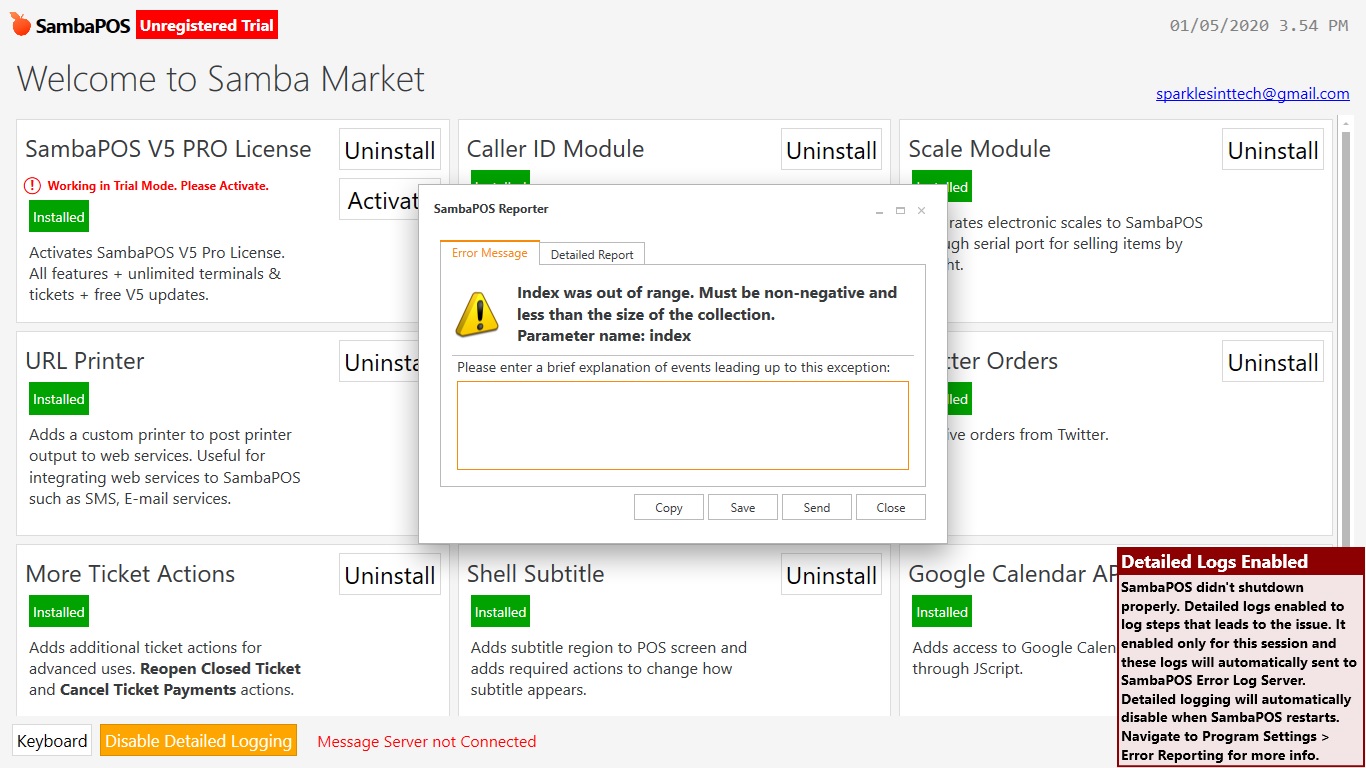Open the sparklesinttech@gmail.com account link
The image size is (1366, 768).
(1253, 93)
